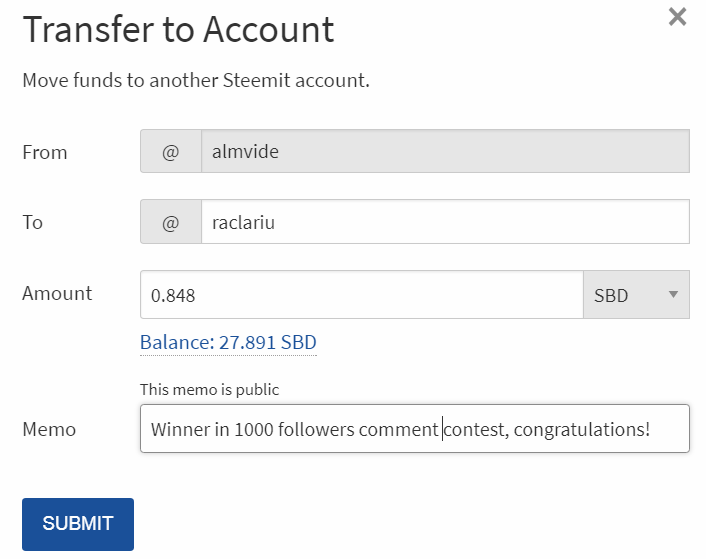Click the dropdown arrow next to SBD
The width and height of the screenshot is (706, 559).
click(673, 295)
